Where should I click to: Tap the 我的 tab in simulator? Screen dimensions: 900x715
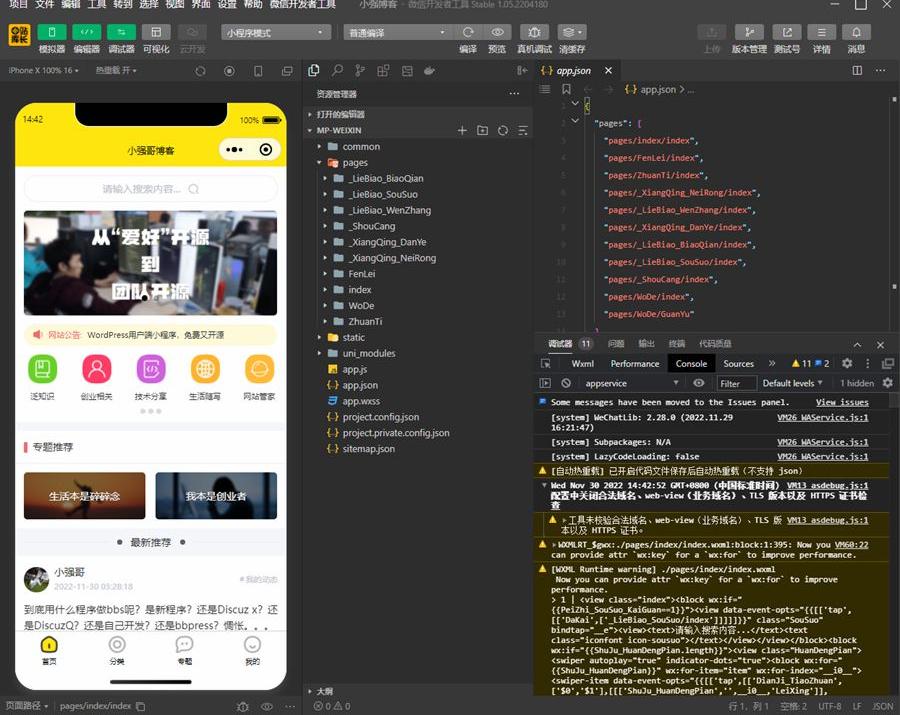[253, 651]
